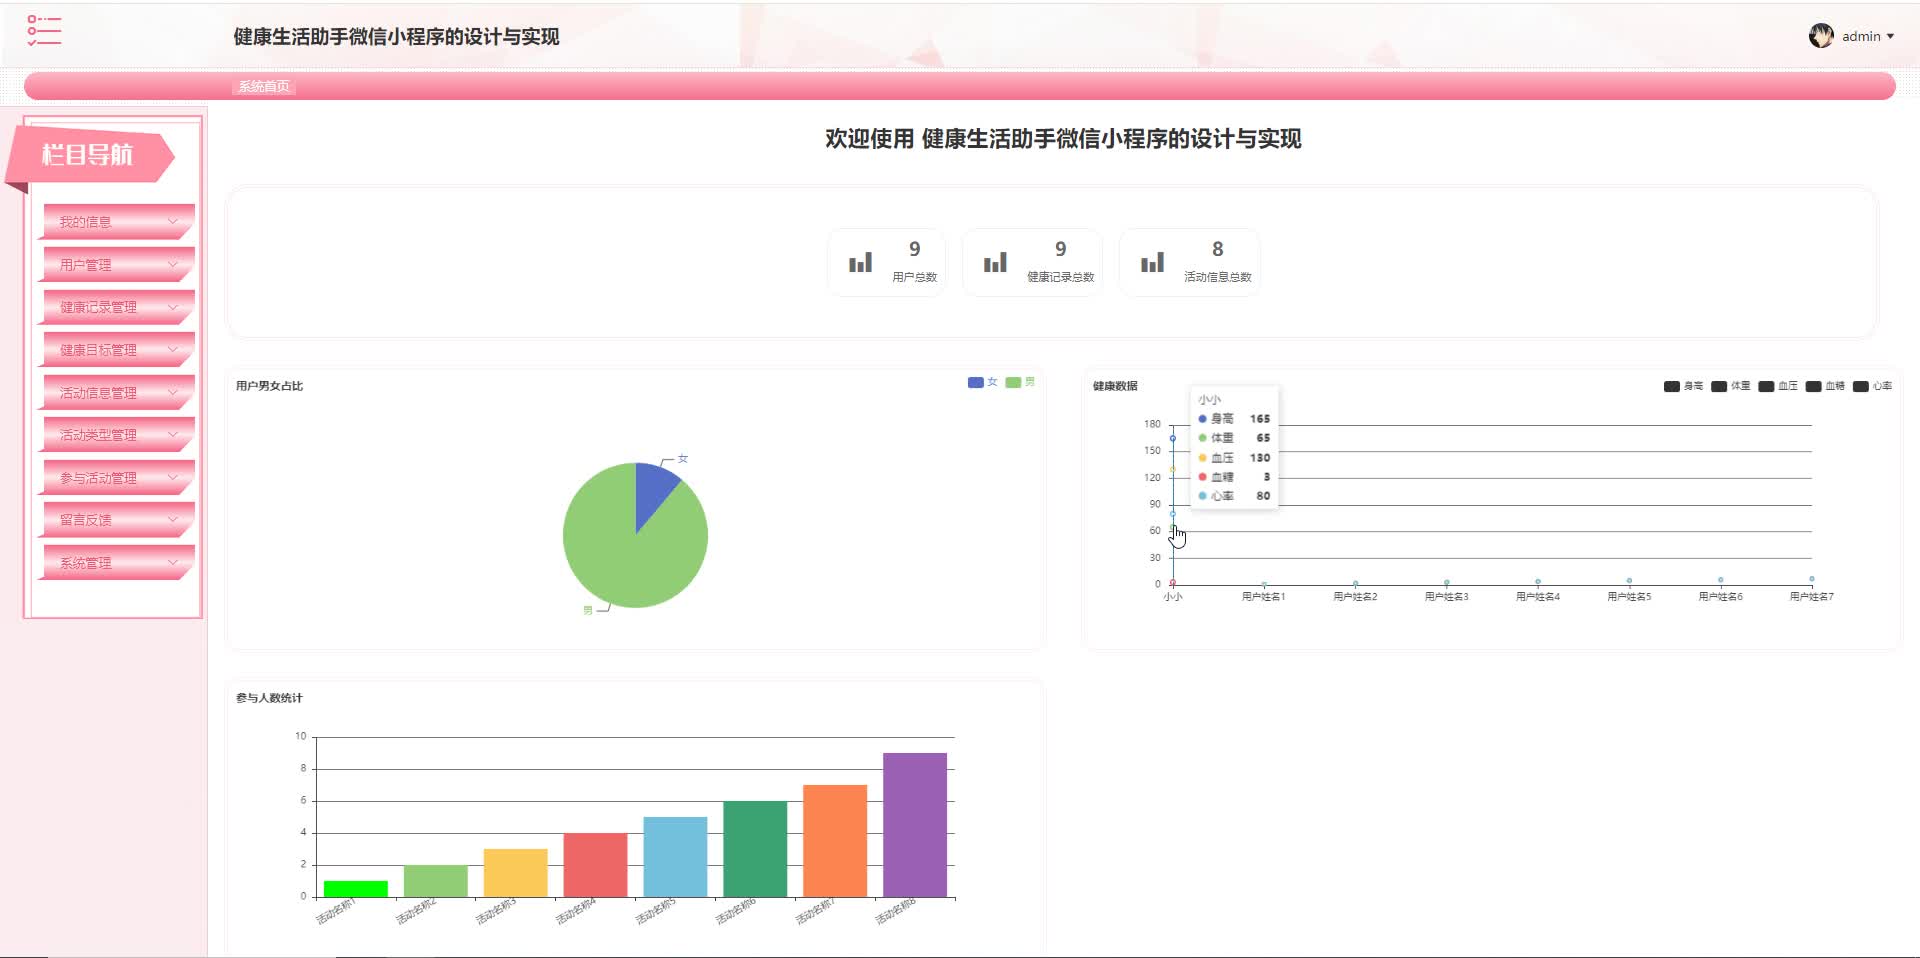1920x958 pixels.
Task: Click the chevron beside 参与活动管理
Action: (x=173, y=478)
